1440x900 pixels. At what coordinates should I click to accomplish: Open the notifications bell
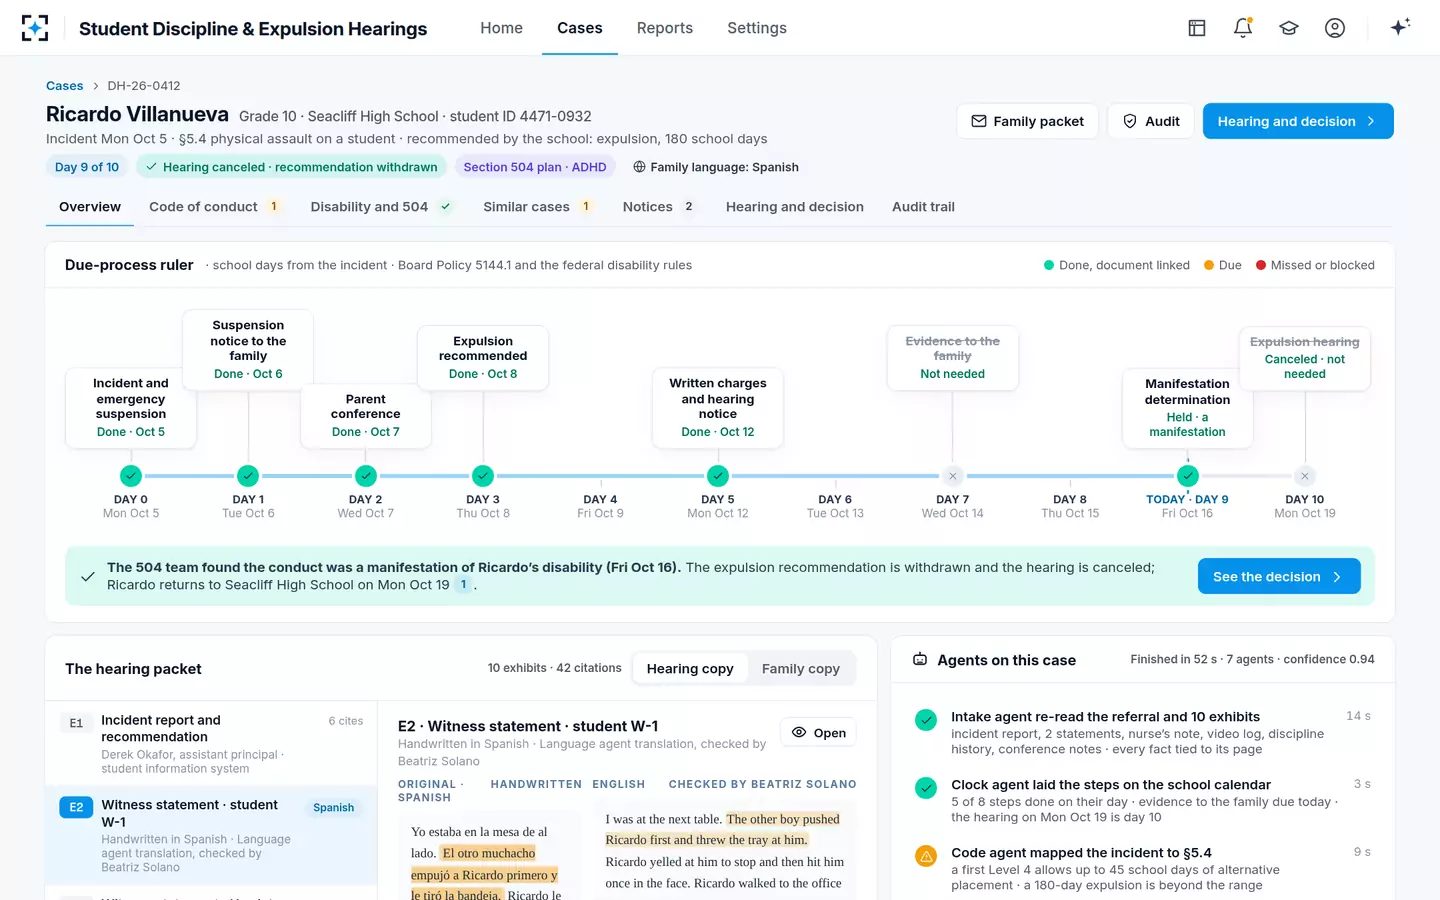pos(1243,28)
